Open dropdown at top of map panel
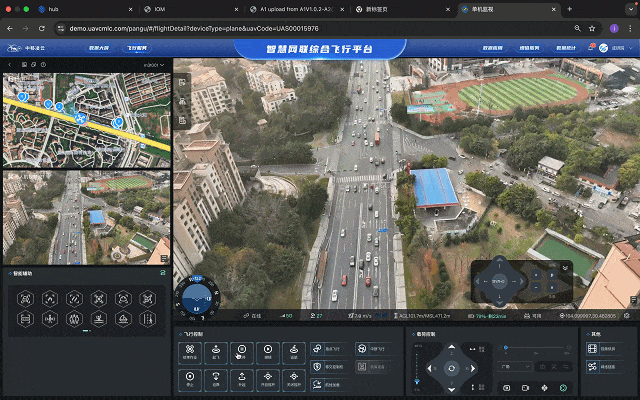 [153, 65]
